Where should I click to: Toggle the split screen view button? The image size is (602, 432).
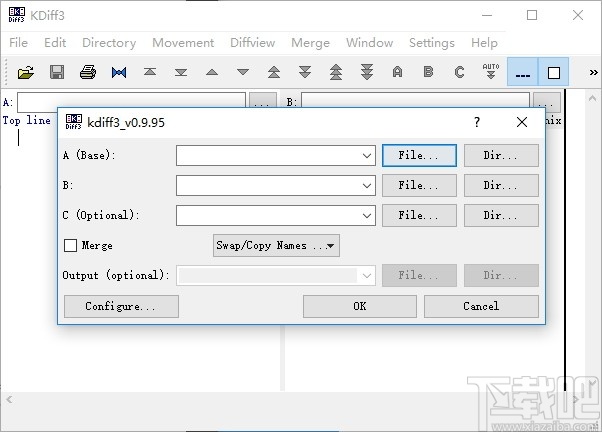pyautogui.click(x=522, y=72)
